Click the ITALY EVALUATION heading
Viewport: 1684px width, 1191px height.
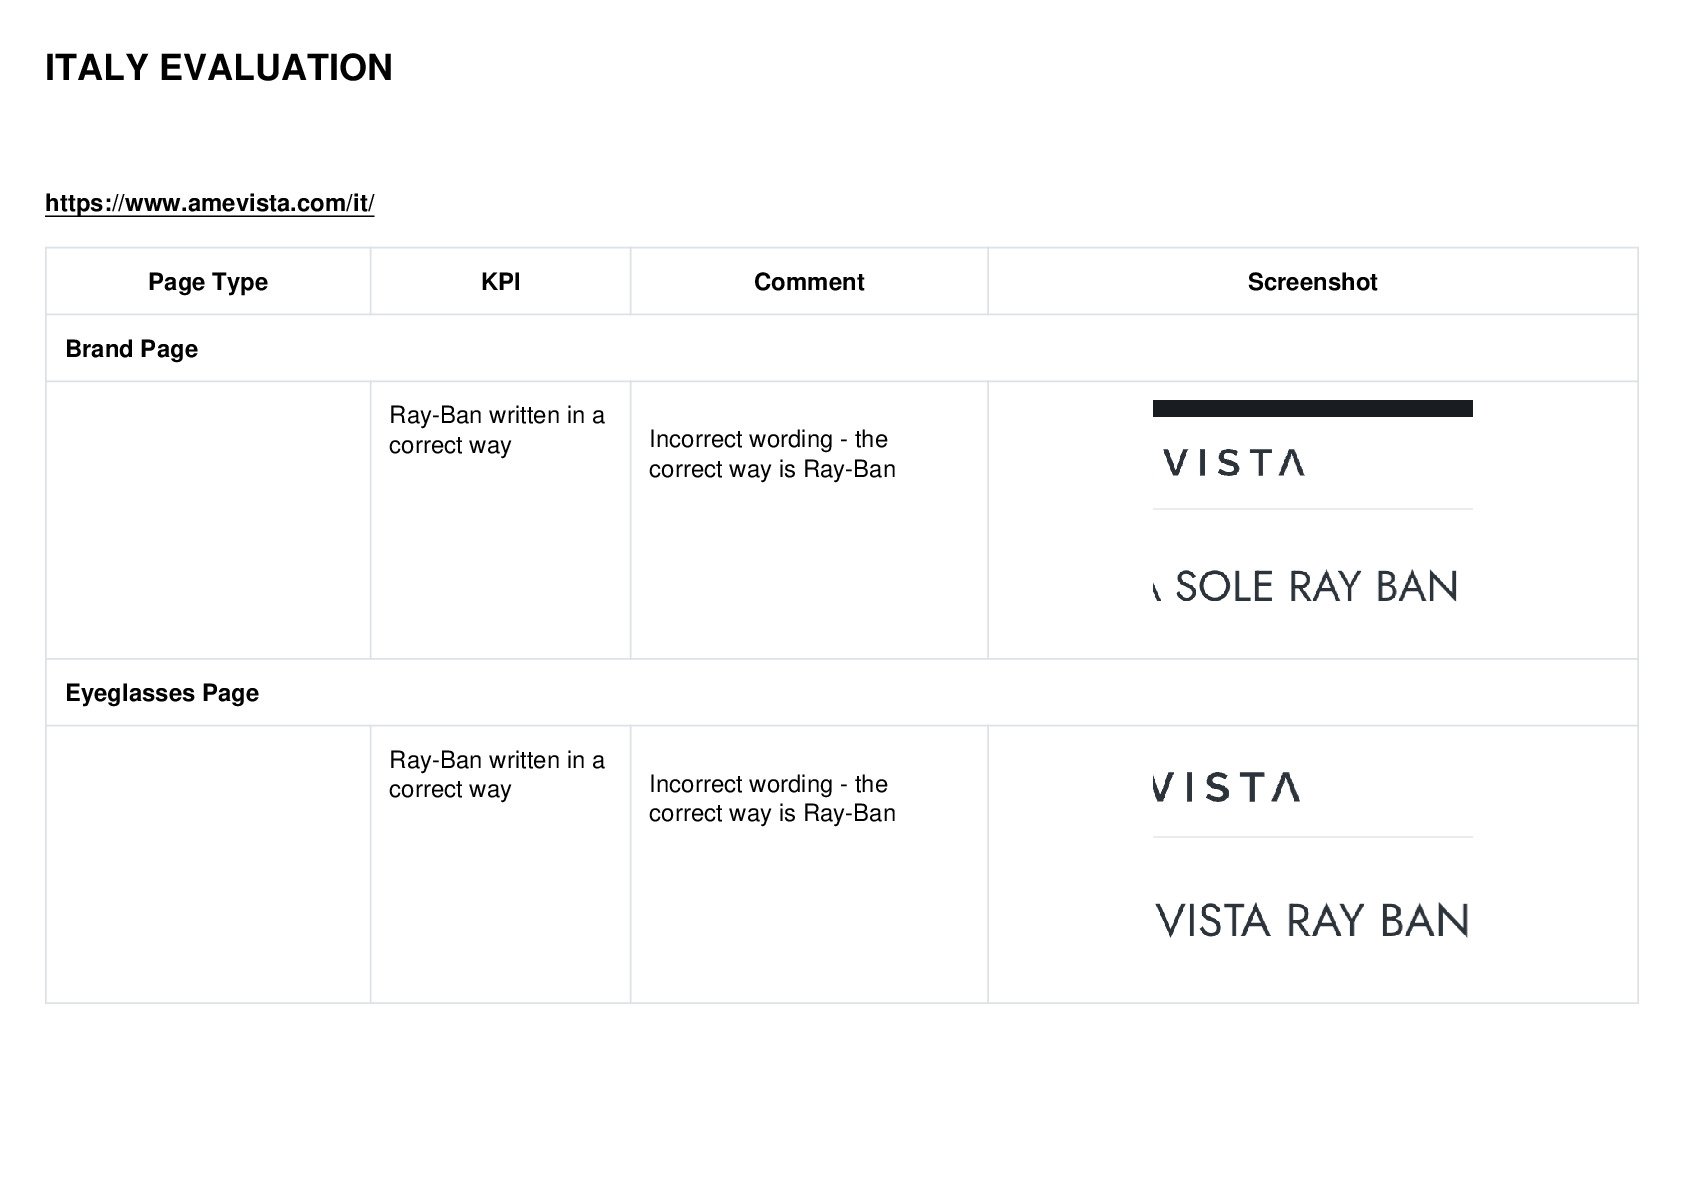pos(219,68)
